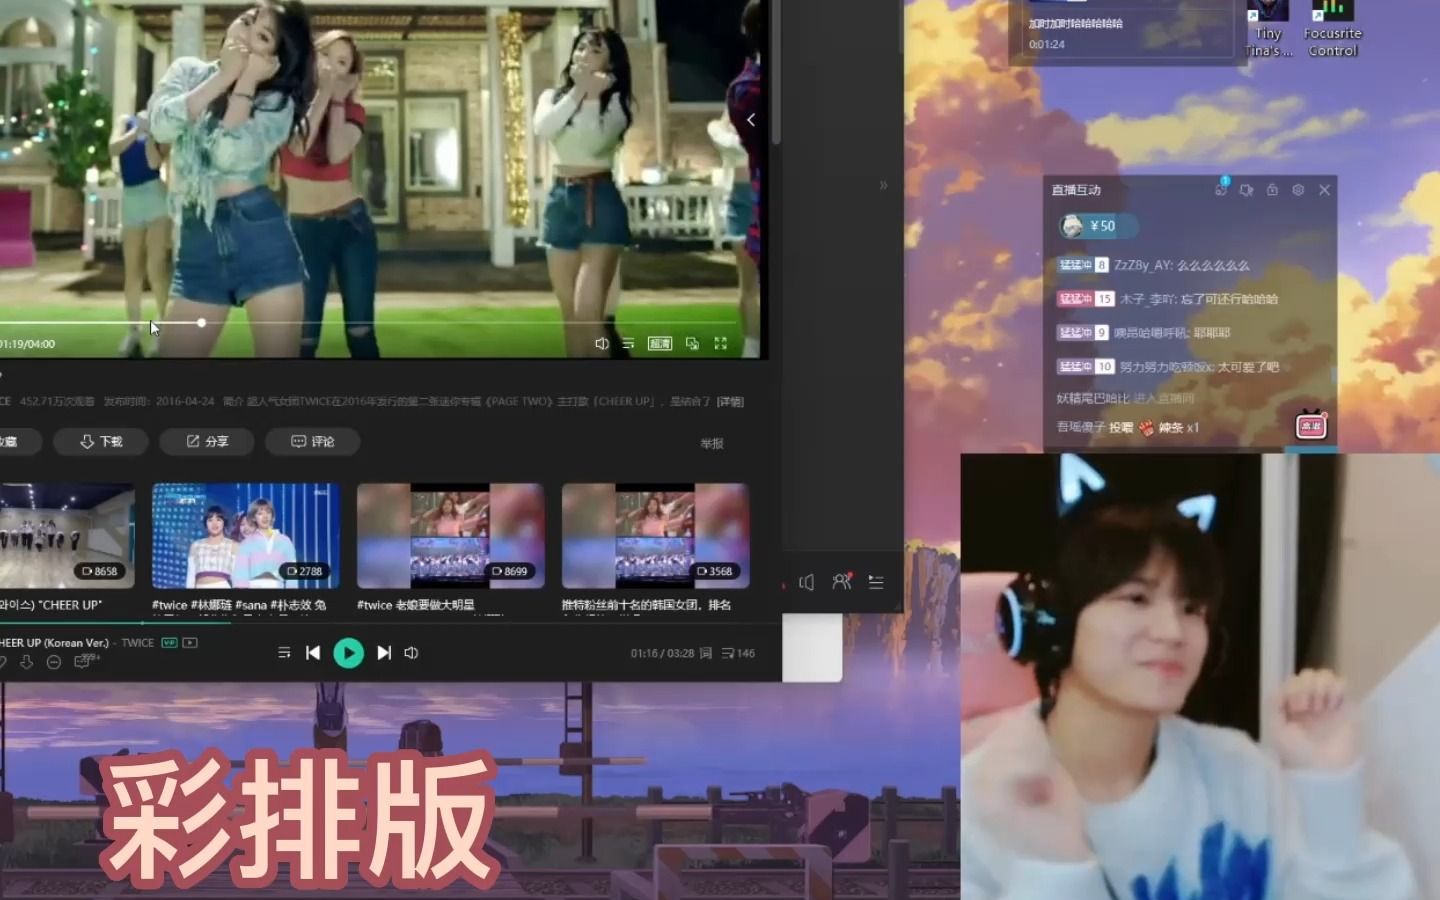
Task: Mute the MV video volume icon
Action: pos(601,343)
